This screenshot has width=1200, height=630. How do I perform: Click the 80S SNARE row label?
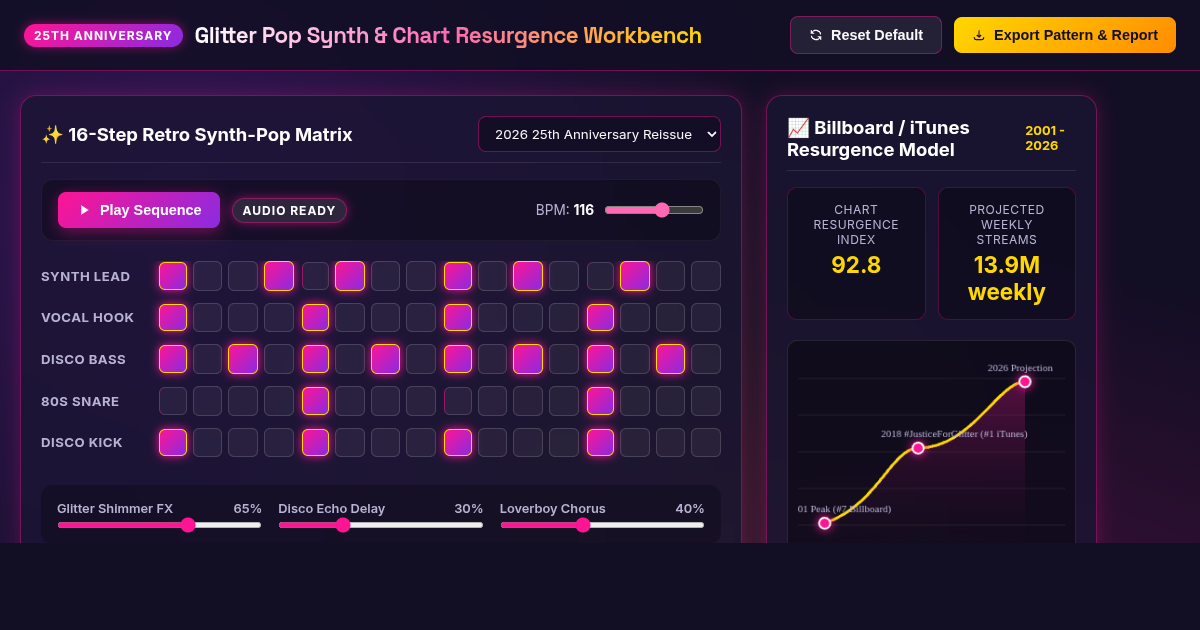click(80, 401)
